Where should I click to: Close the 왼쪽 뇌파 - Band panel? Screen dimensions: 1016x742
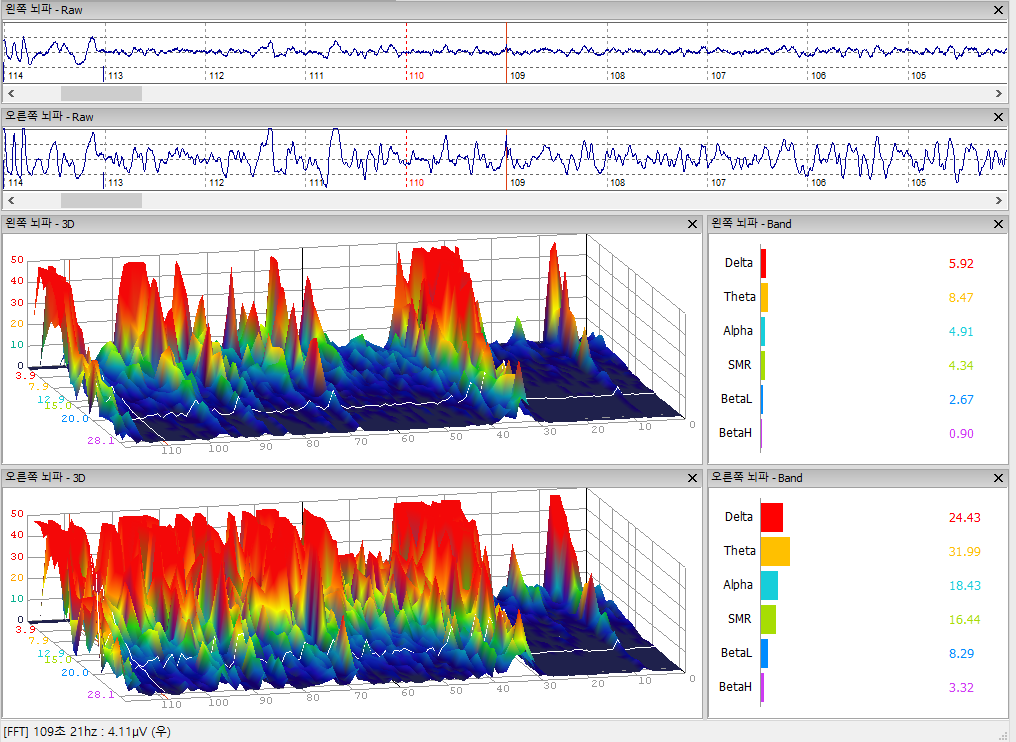pyautogui.click(x=999, y=224)
